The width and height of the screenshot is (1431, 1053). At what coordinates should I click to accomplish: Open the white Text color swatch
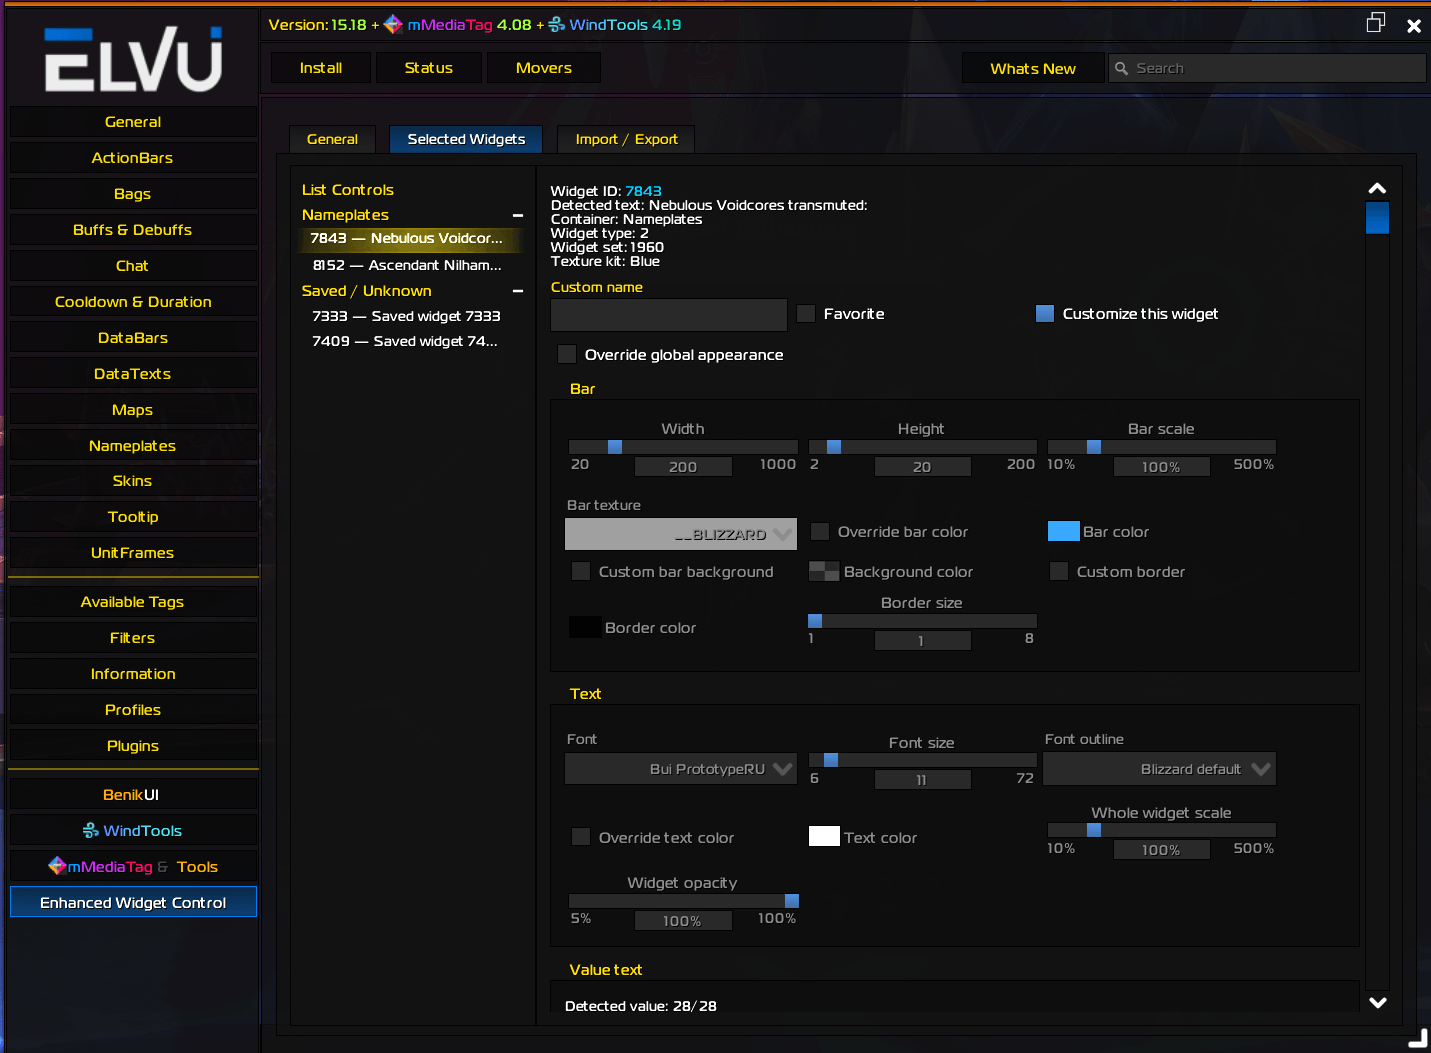(x=824, y=836)
